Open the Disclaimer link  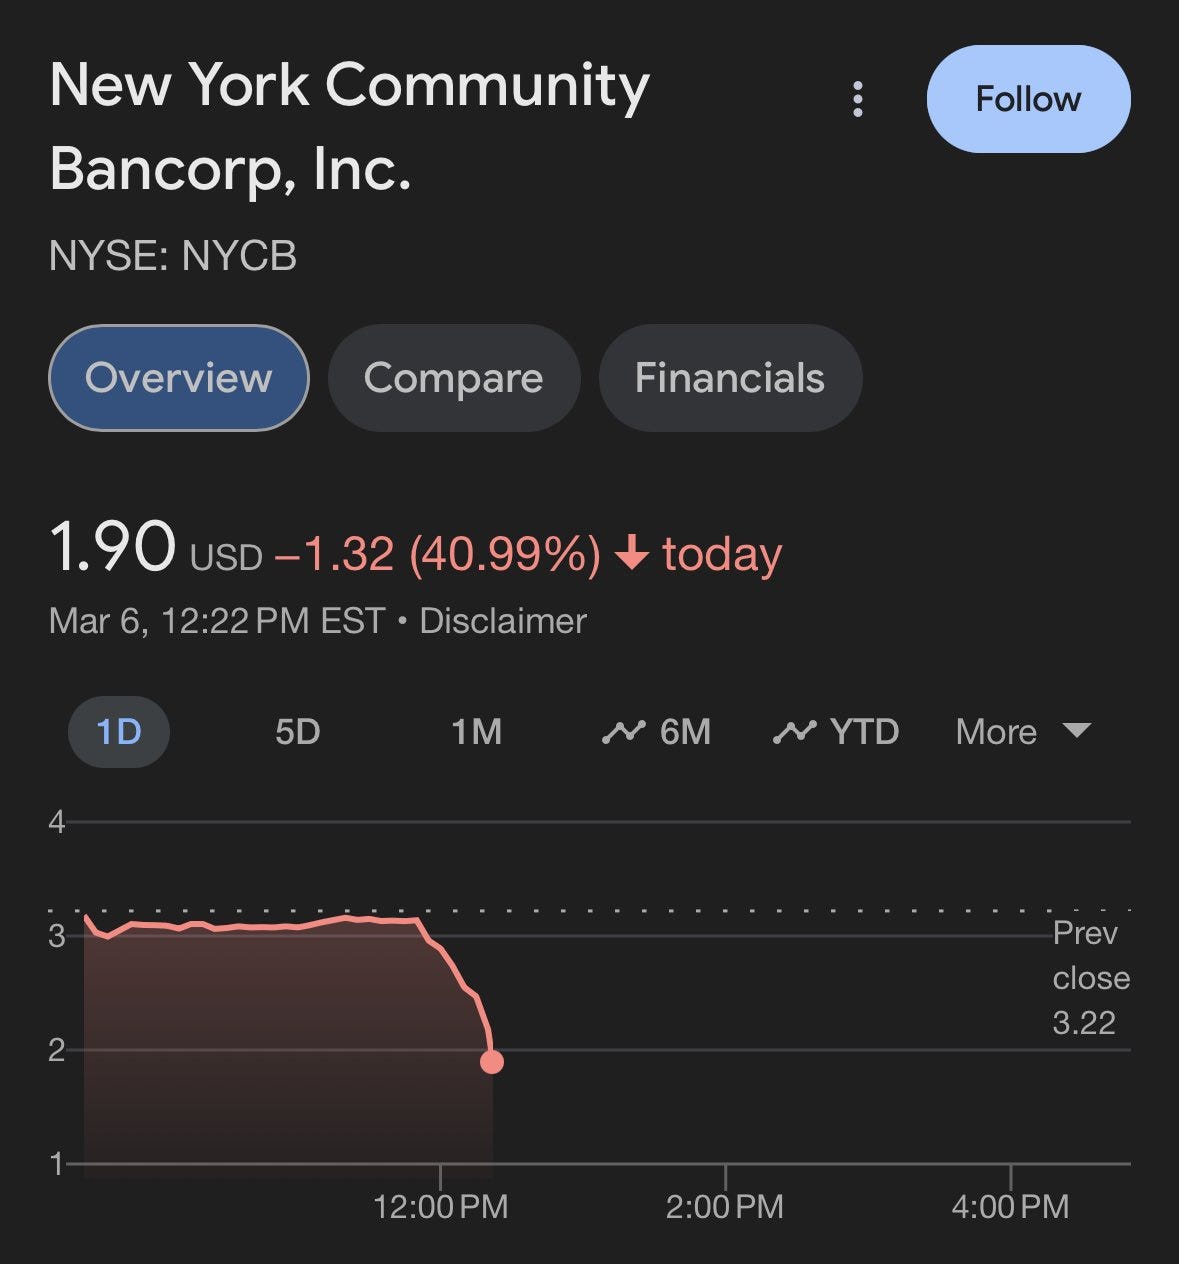502,621
